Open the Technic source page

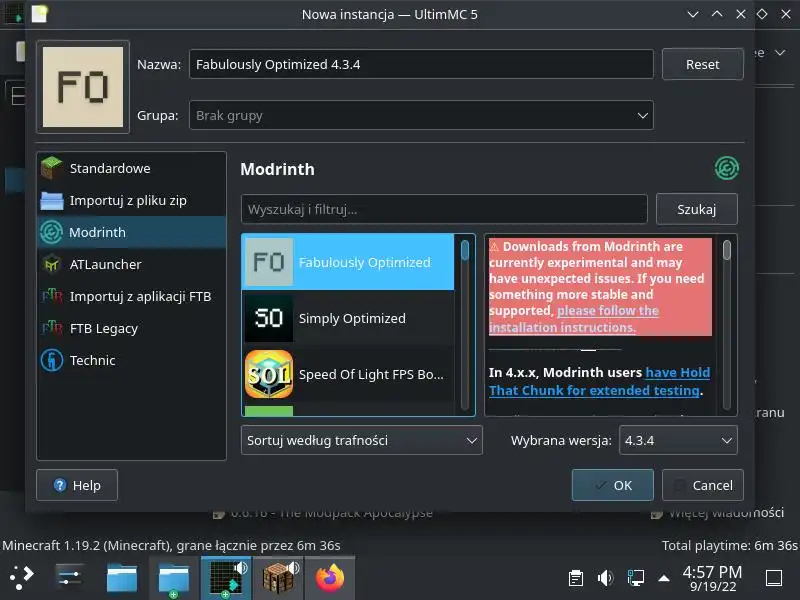[x=132, y=360]
